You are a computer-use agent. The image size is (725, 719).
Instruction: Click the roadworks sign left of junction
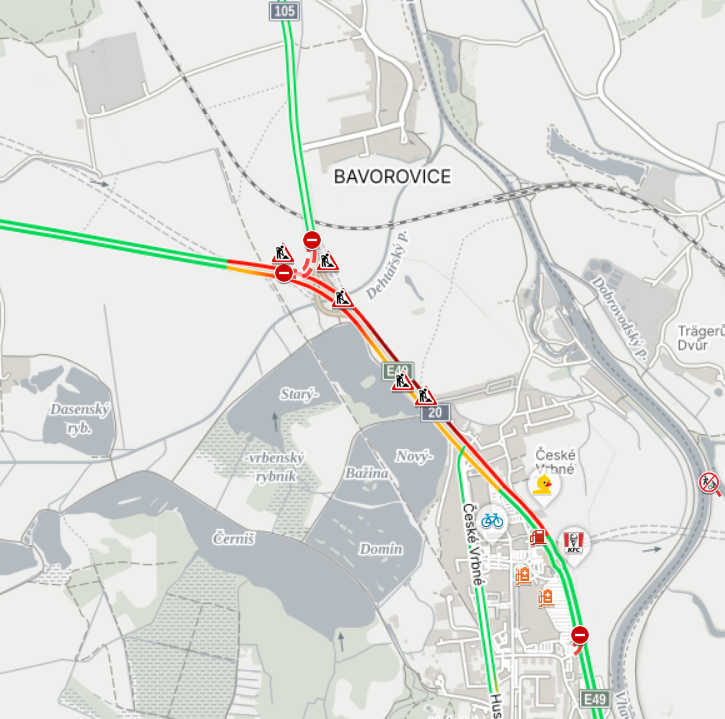tap(283, 253)
